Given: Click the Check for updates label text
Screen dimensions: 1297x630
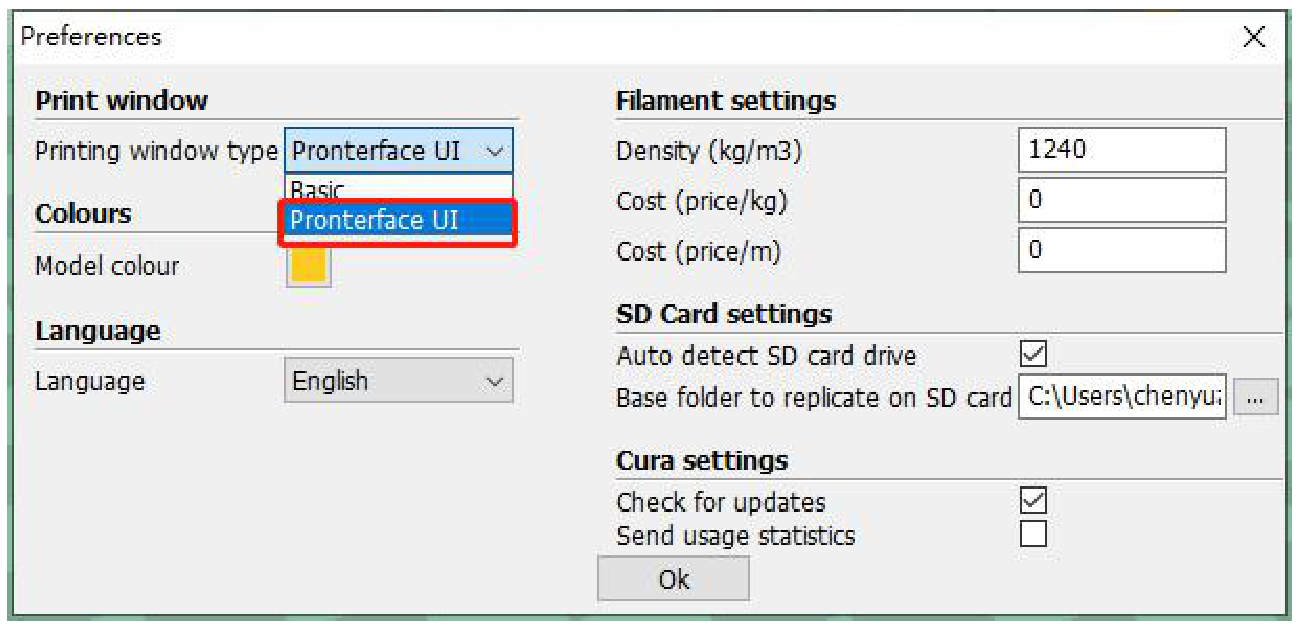Looking at the screenshot, I should tap(720, 502).
